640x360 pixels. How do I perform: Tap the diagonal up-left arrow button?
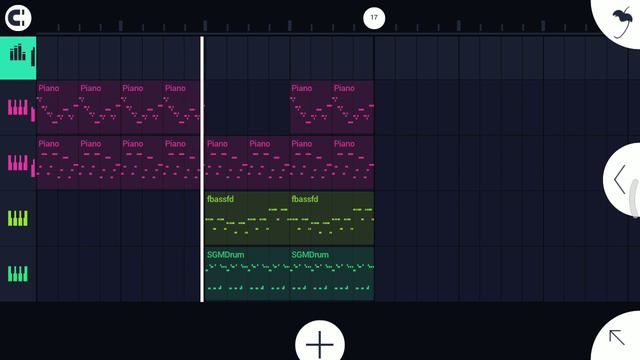[x=616, y=338]
